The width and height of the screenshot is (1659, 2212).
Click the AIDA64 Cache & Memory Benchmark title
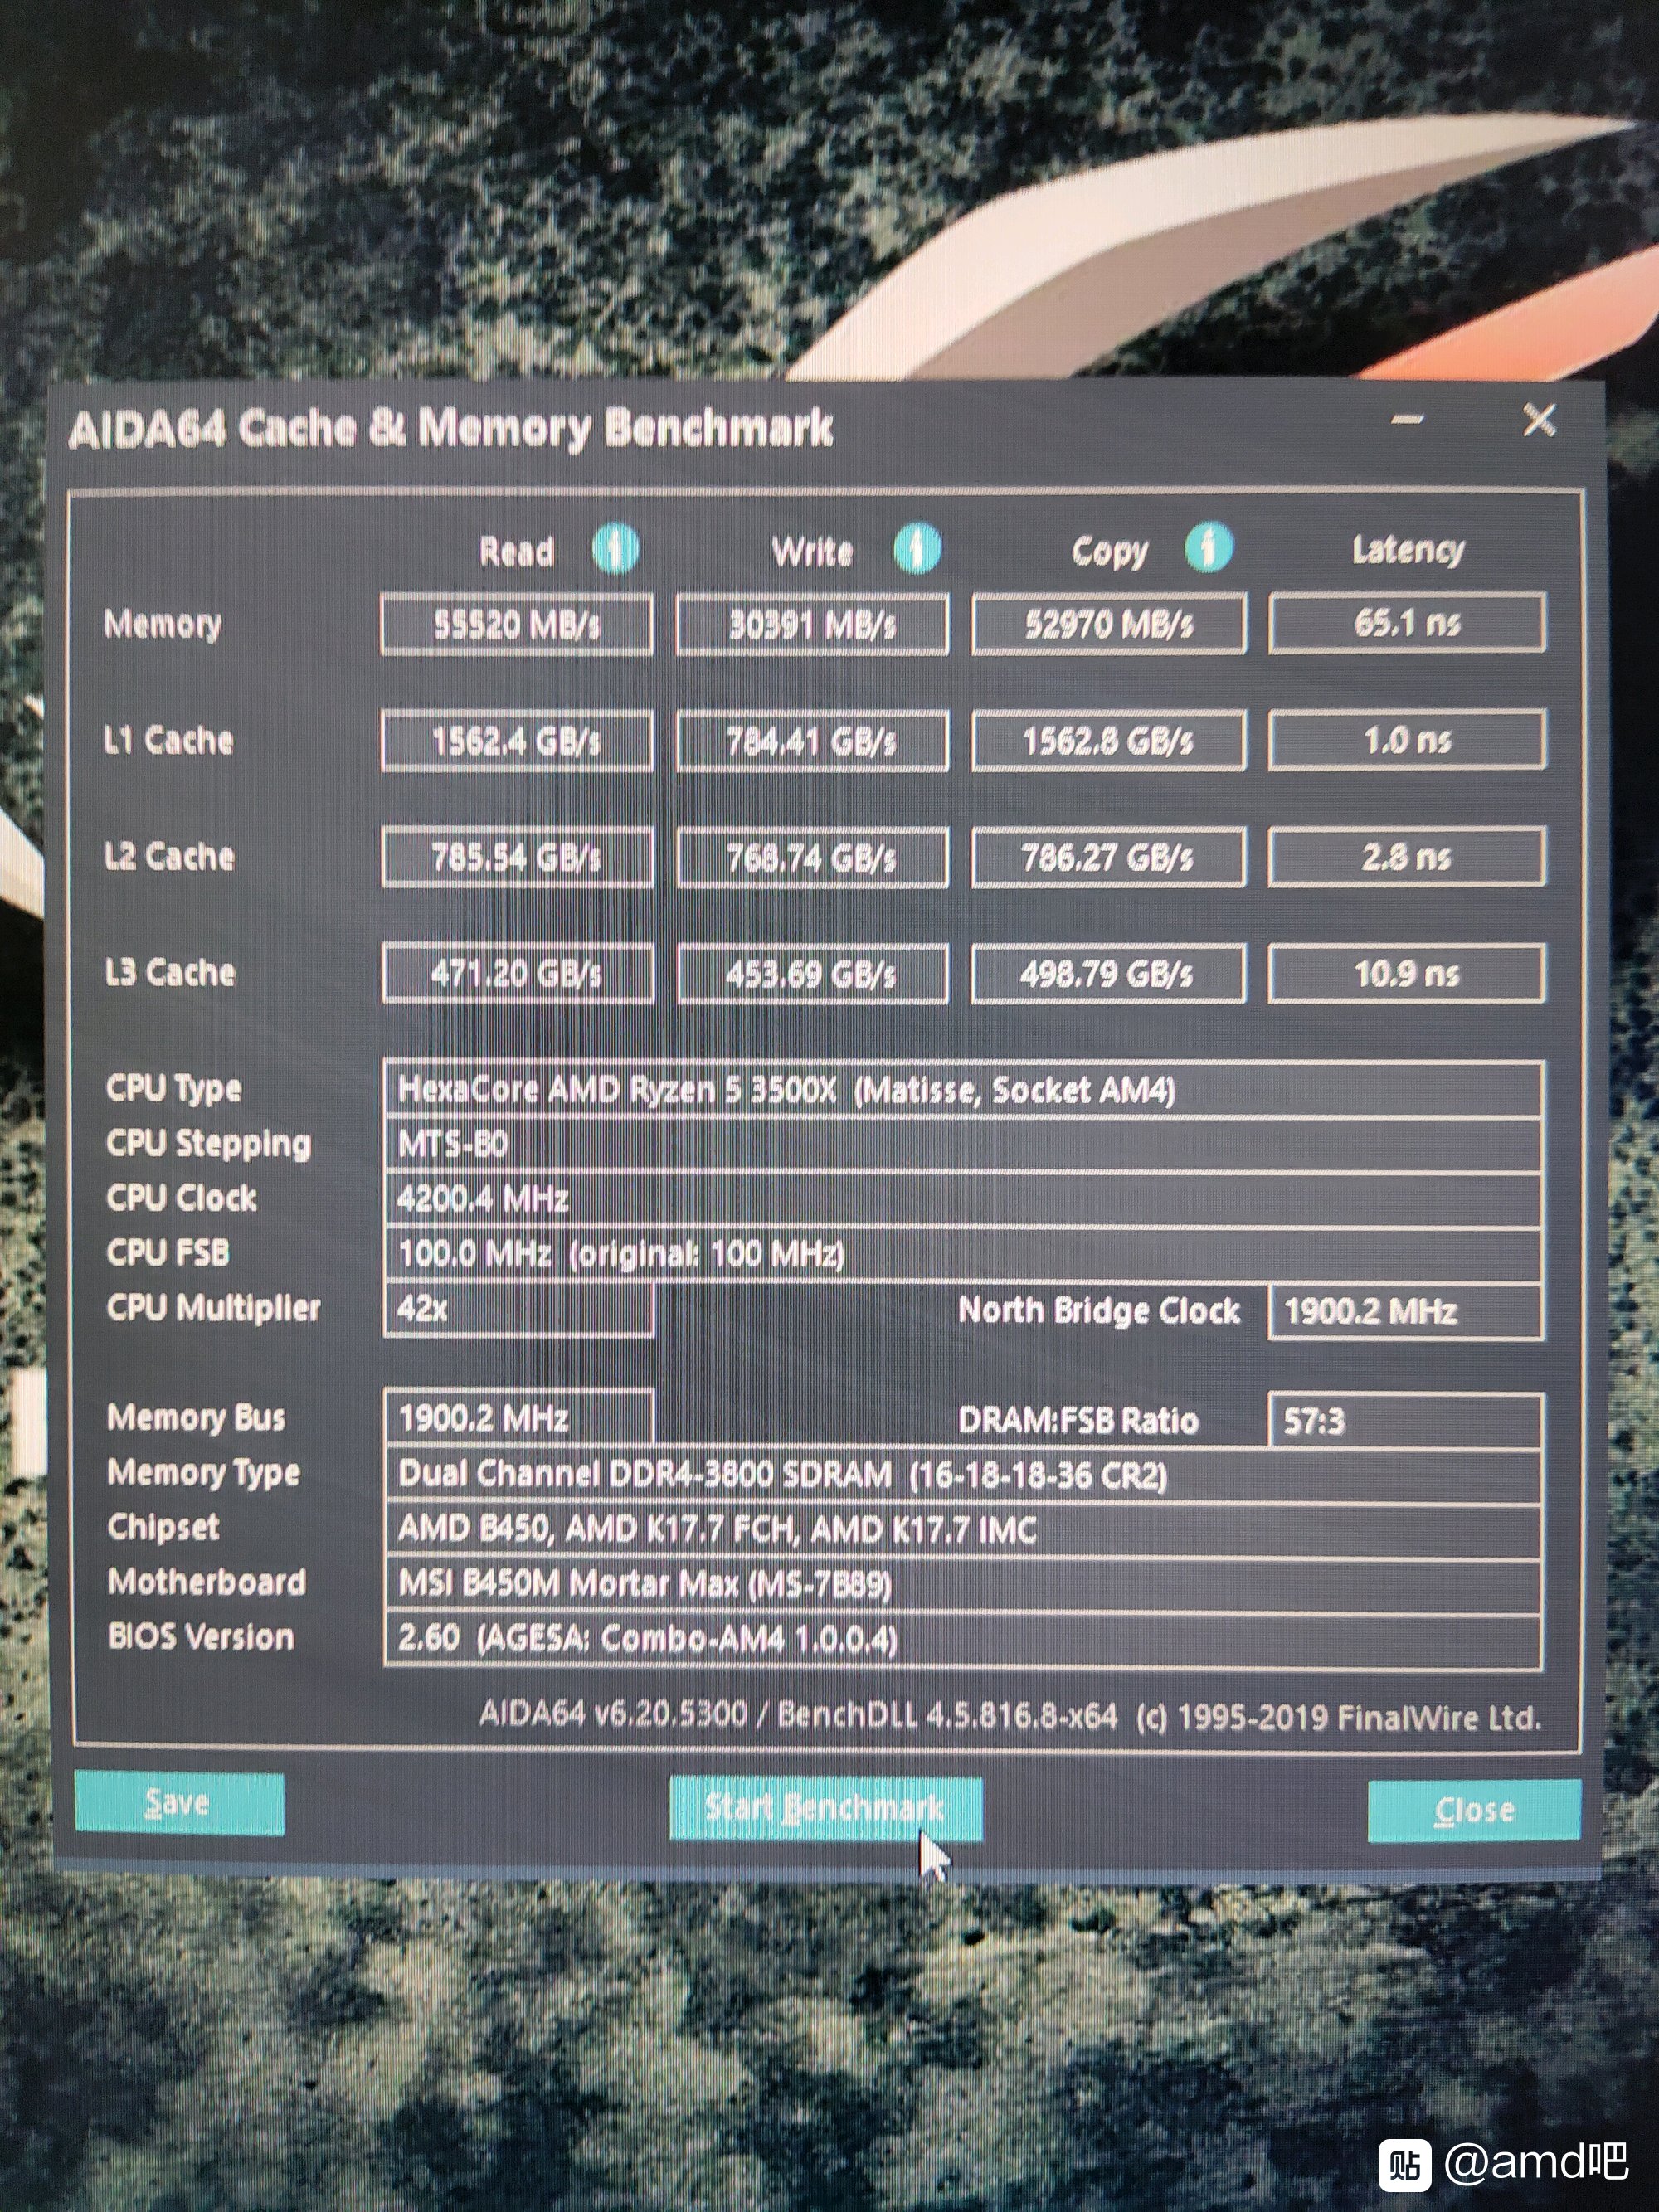pos(451,430)
